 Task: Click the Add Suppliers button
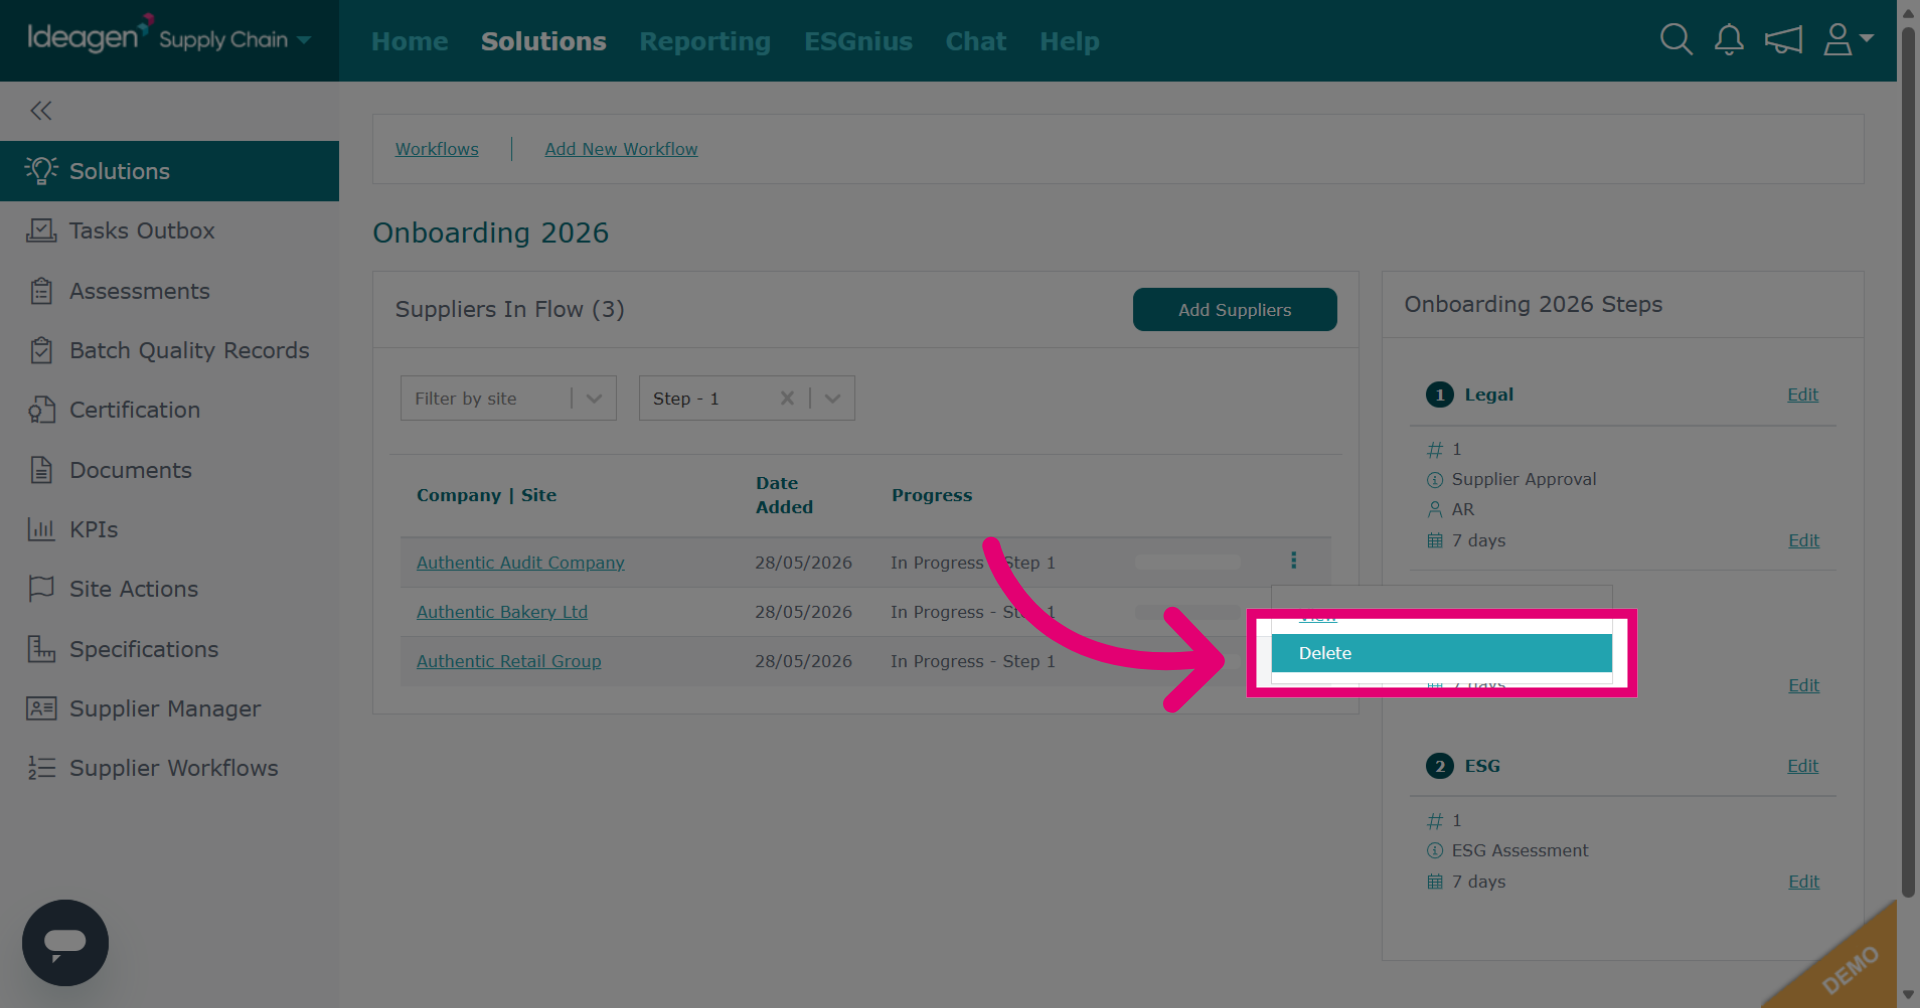coord(1234,310)
